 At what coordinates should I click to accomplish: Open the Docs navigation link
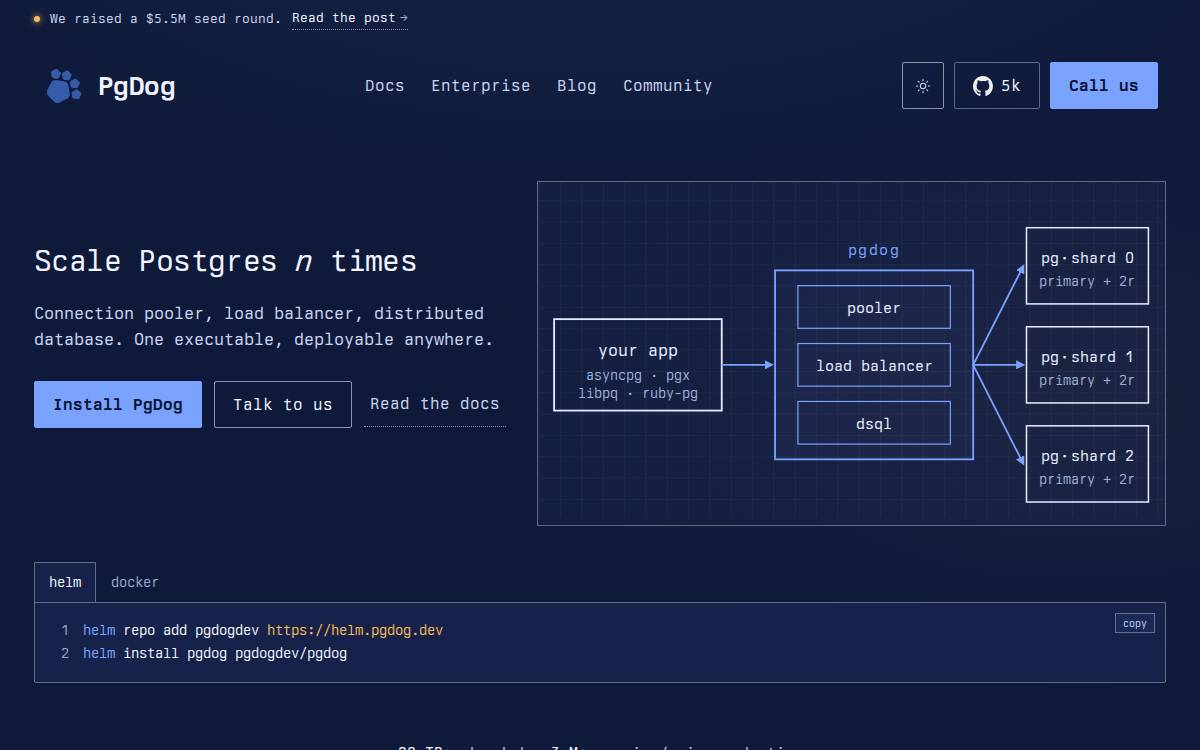coord(385,86)
